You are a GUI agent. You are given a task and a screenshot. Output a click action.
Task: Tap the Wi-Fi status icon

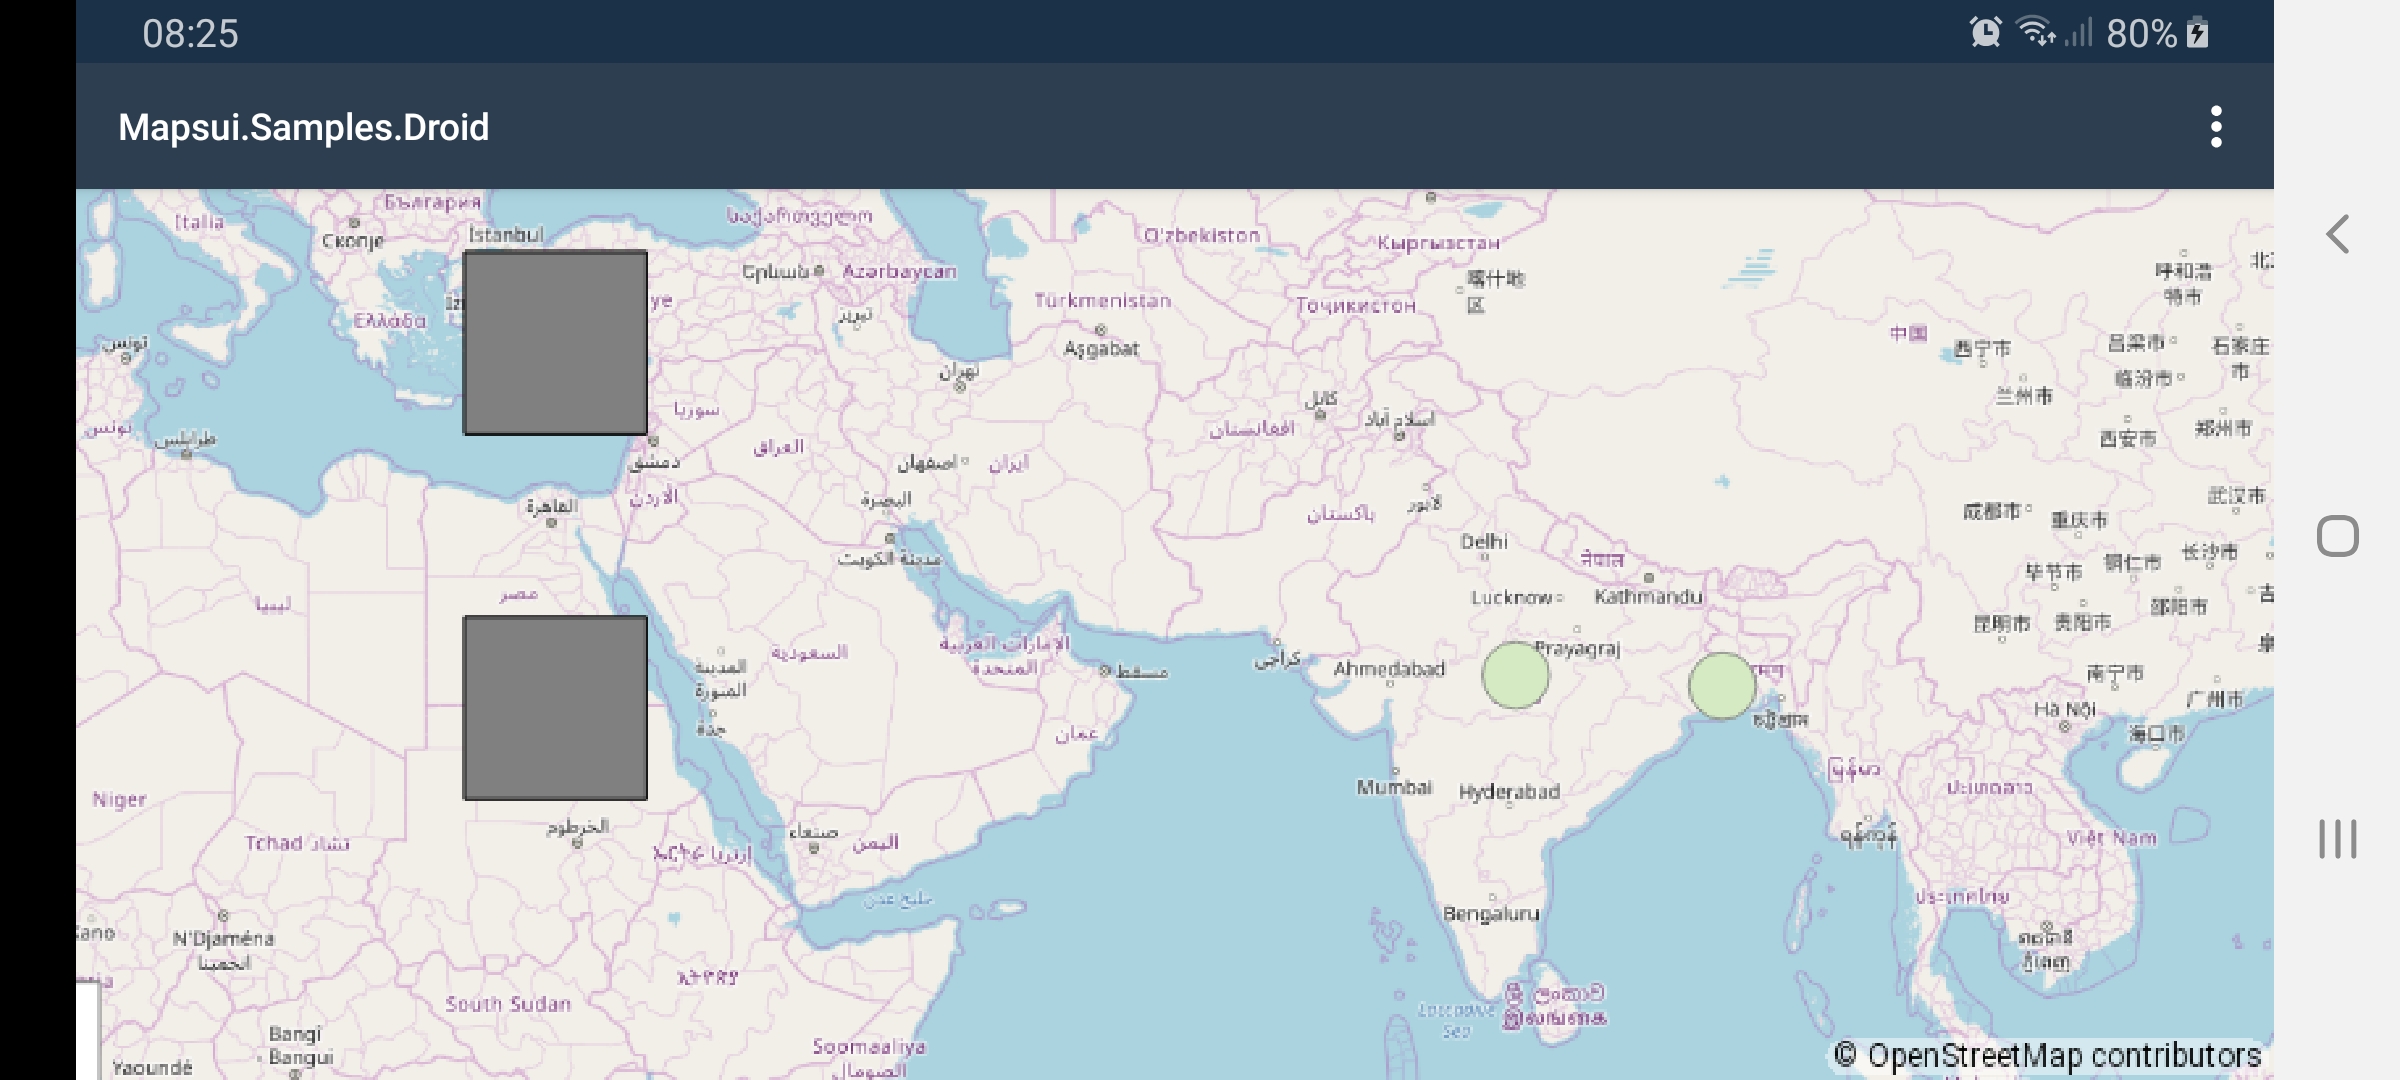click(x=2035, y=33)
